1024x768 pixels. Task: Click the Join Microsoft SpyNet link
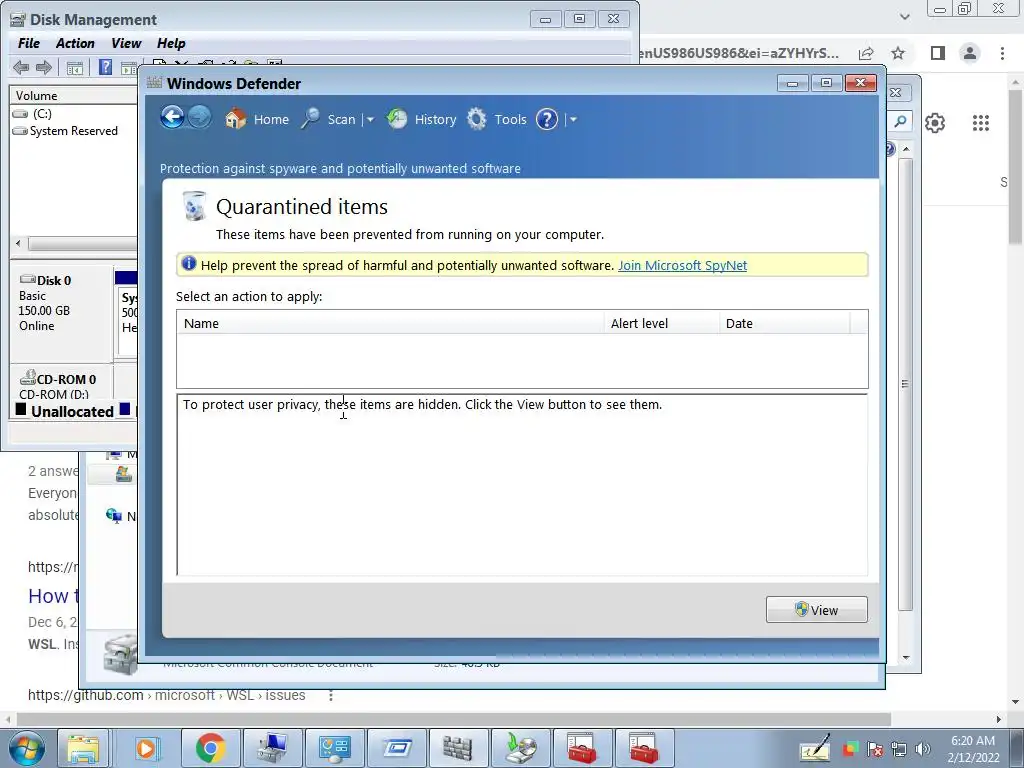[x=682, y=265]
